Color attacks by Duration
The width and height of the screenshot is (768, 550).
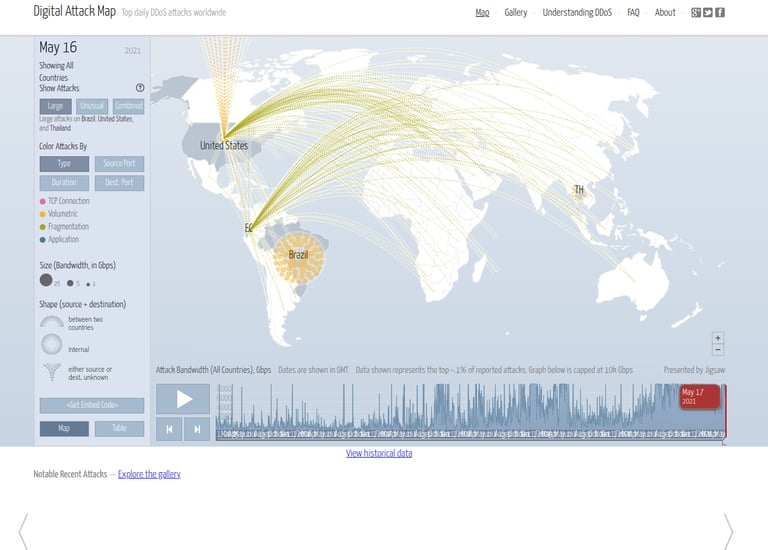click(64, 183)
